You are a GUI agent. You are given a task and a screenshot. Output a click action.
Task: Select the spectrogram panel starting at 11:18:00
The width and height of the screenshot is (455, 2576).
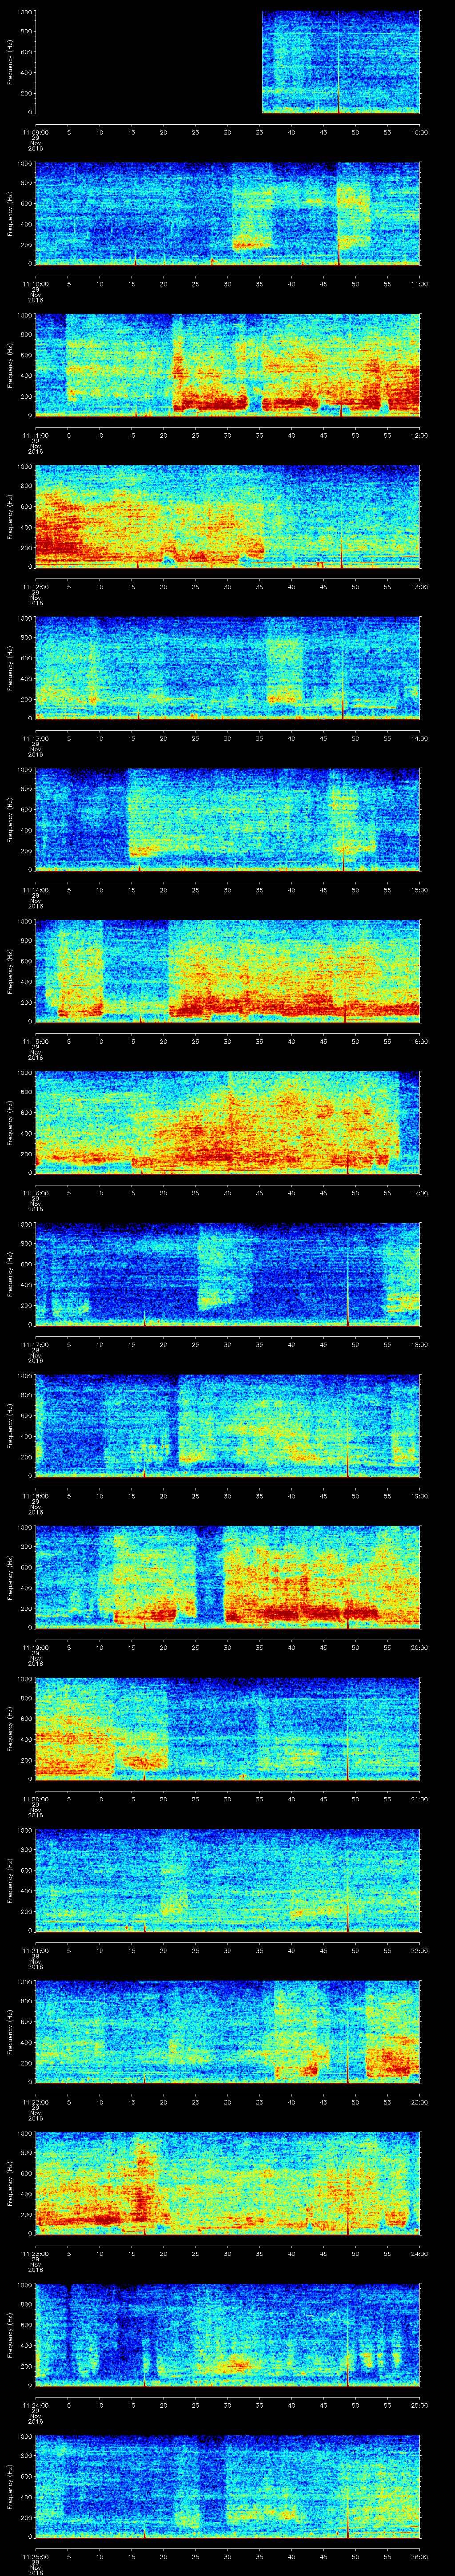pyautogui.click(x=228, y=1426)
